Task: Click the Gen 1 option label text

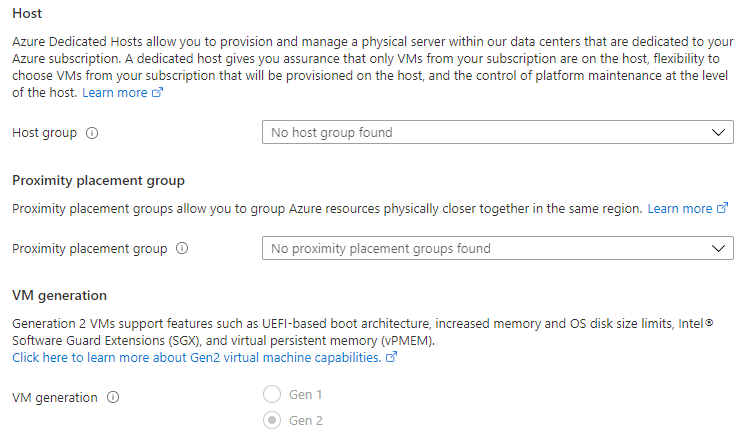Action: pos(305,395)
